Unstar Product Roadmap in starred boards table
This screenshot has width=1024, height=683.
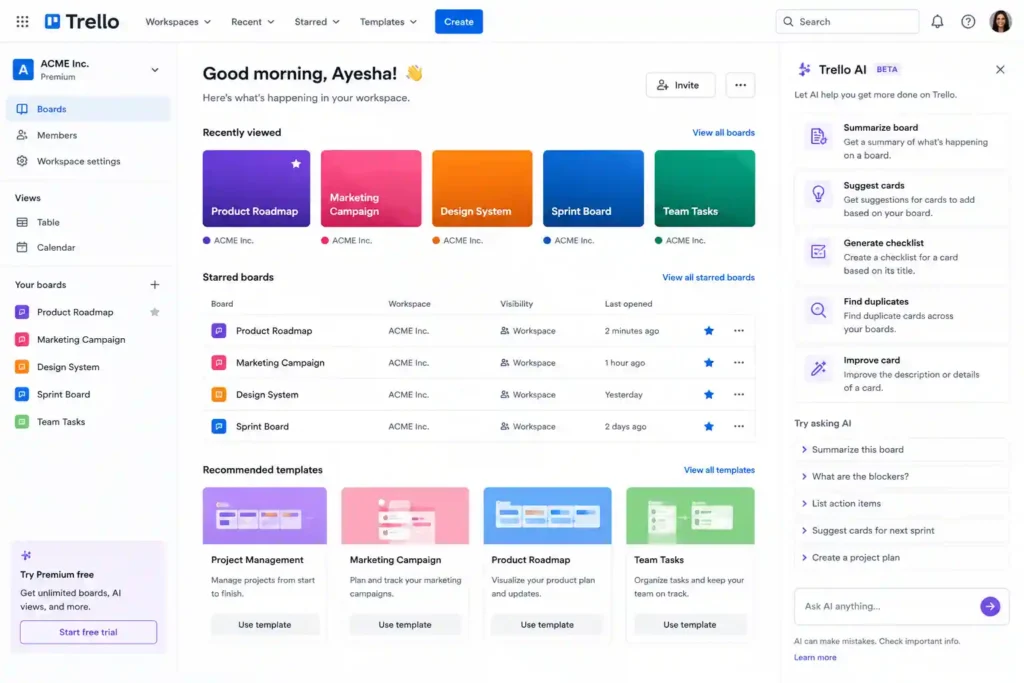pos(709,330)
